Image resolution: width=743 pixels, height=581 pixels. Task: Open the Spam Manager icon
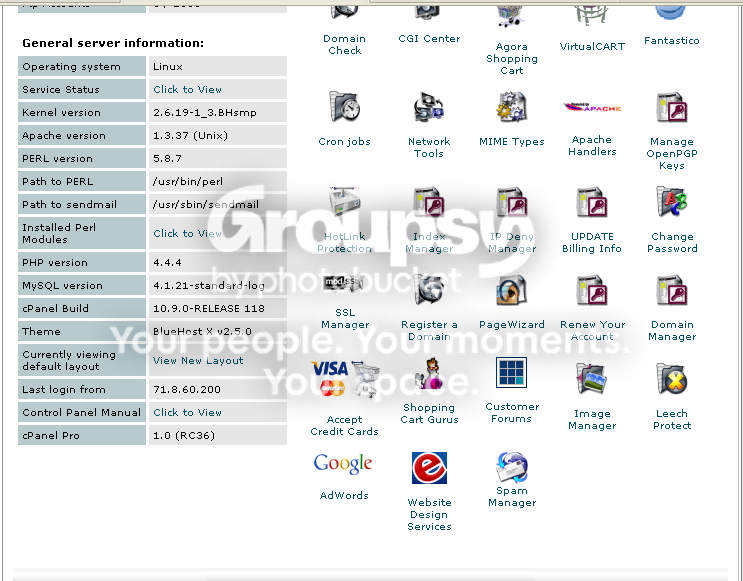(511, 467)
